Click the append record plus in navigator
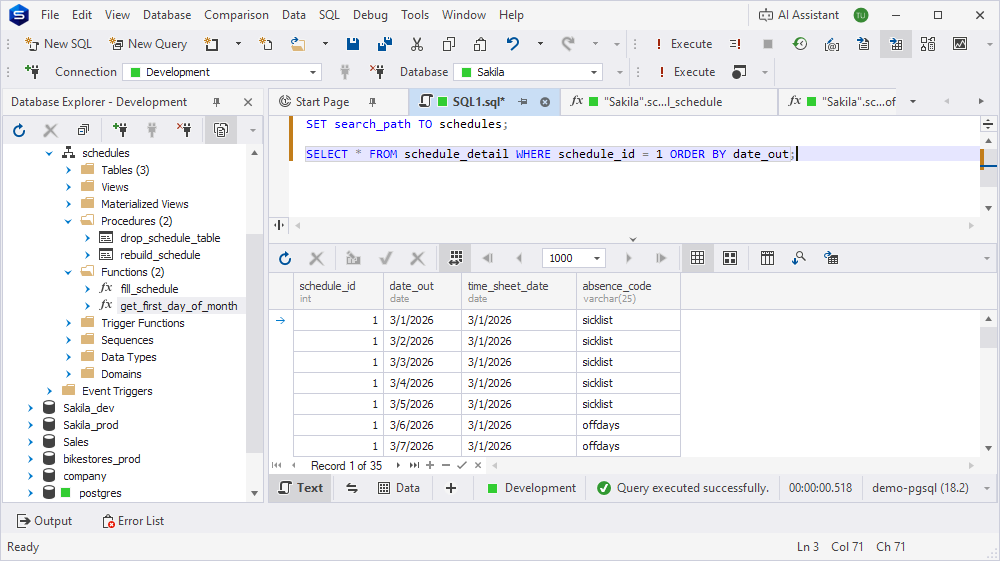Screen dimensions: 1000x561 coord(430,465)
